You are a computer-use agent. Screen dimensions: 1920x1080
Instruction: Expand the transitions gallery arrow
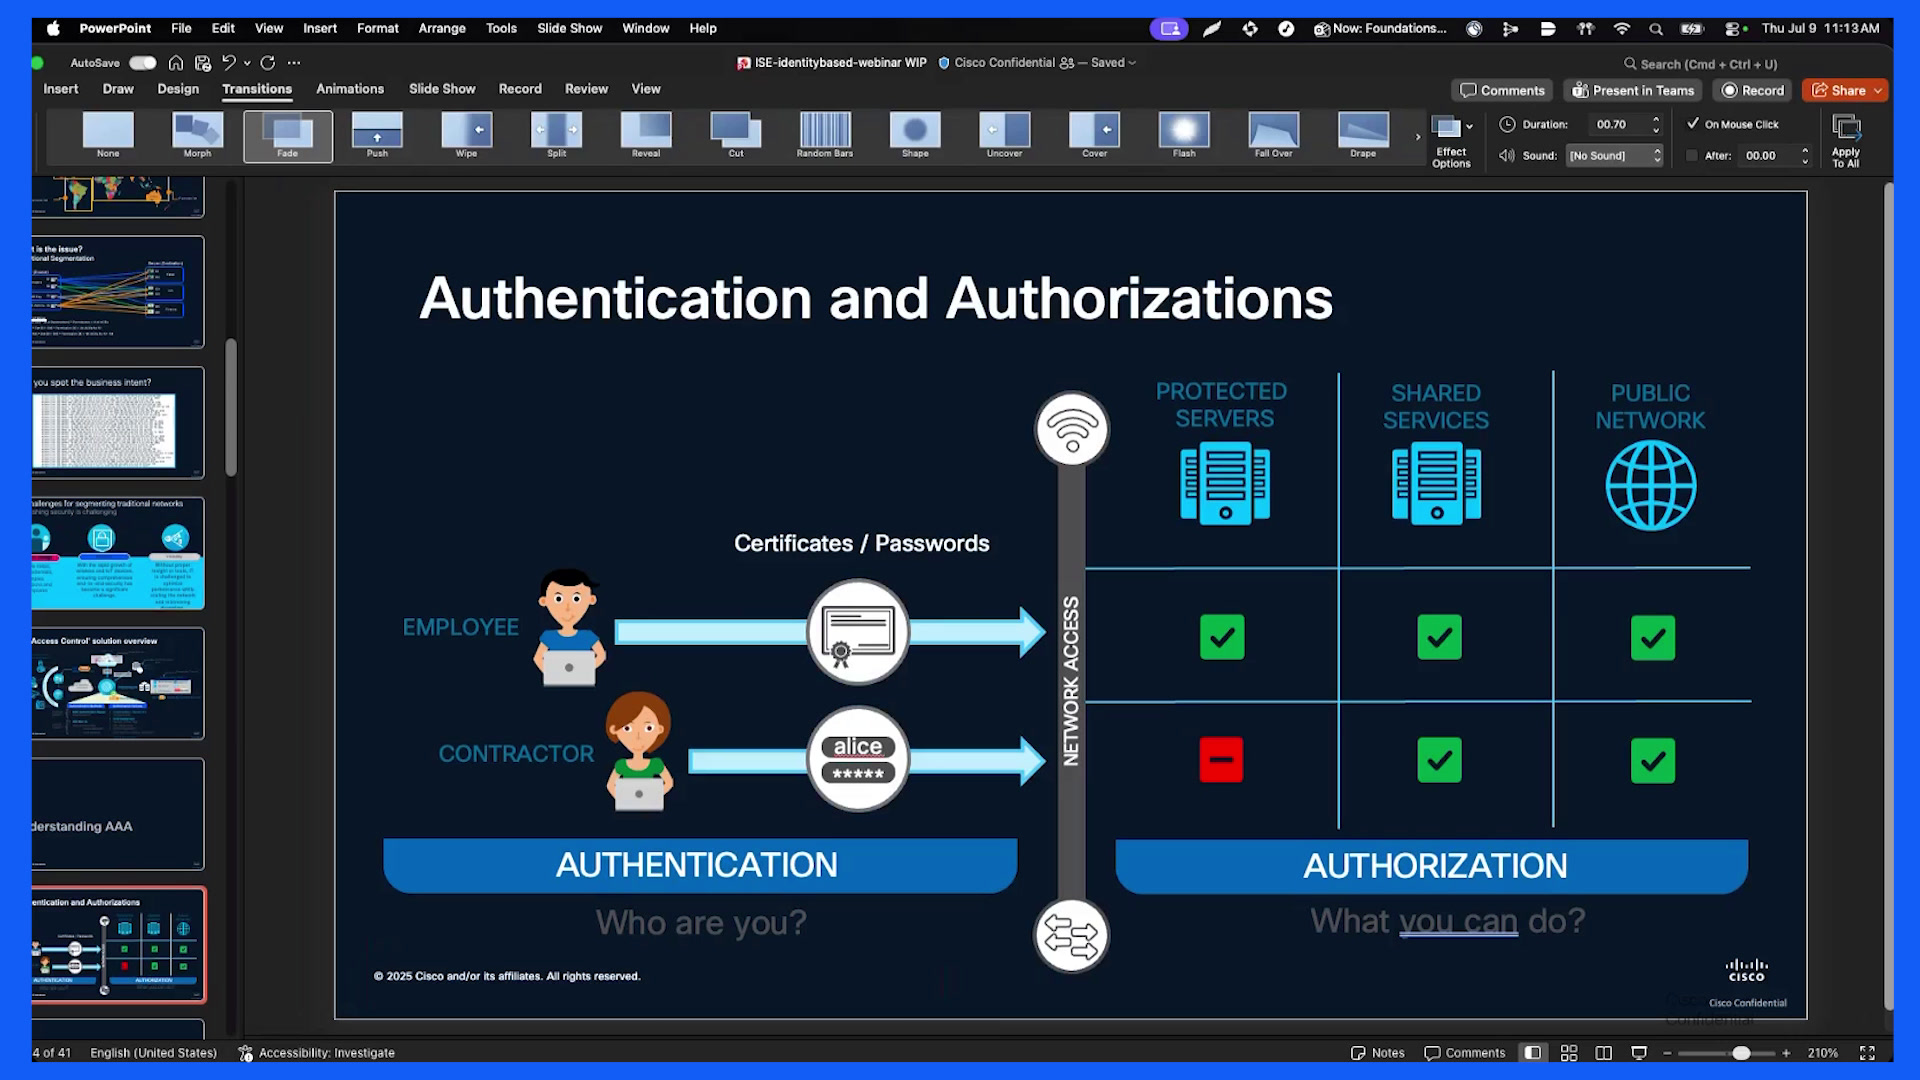pyautogui.click(x=1418, y=137)
